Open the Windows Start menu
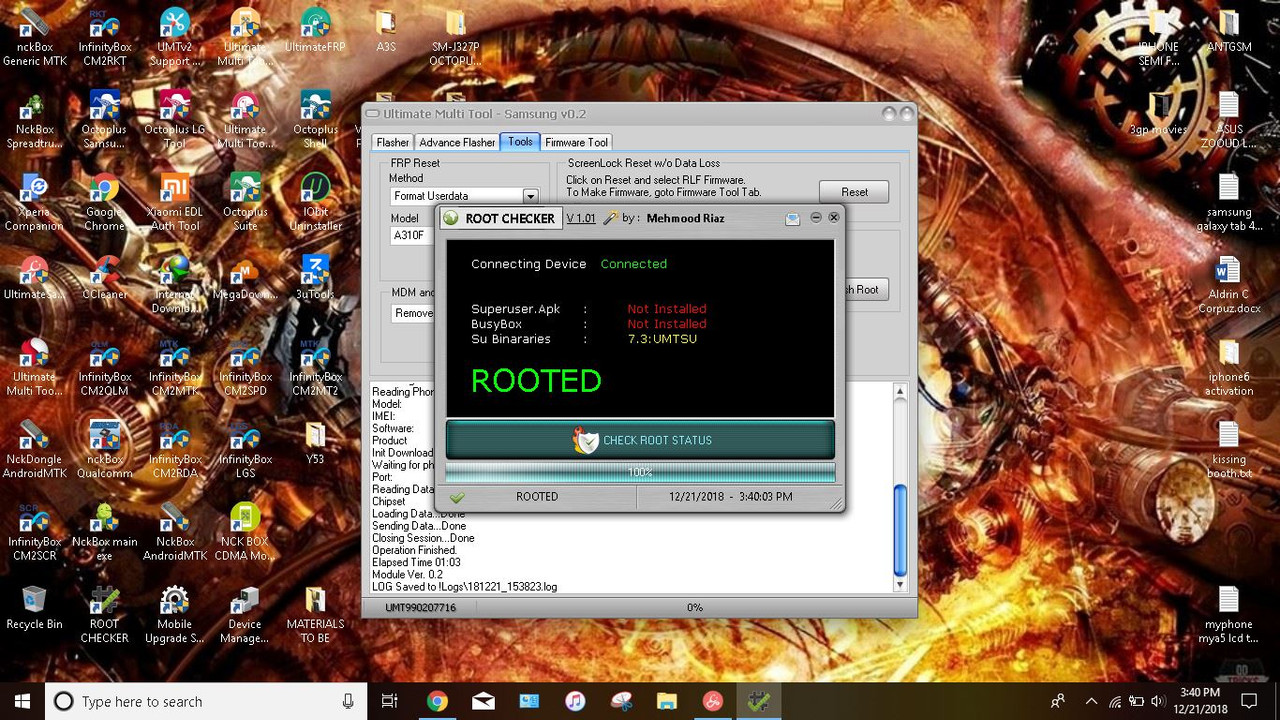 22,701
